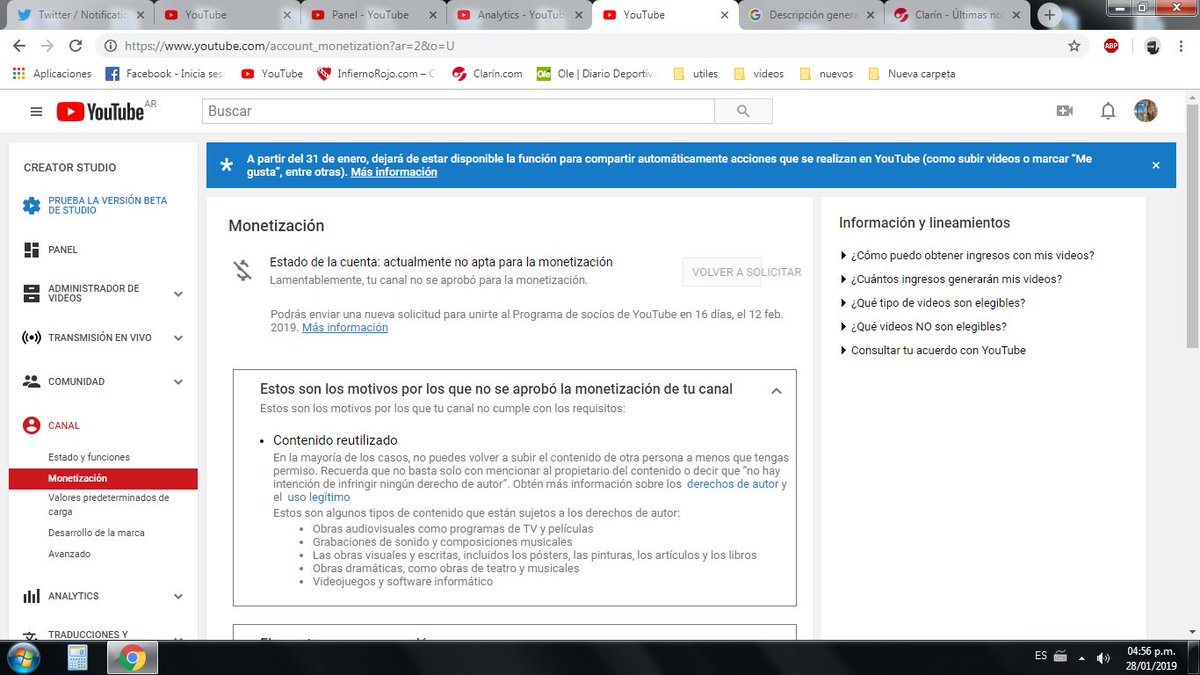
Task: Click the YouTube logo in header
Action: (100, 111)
